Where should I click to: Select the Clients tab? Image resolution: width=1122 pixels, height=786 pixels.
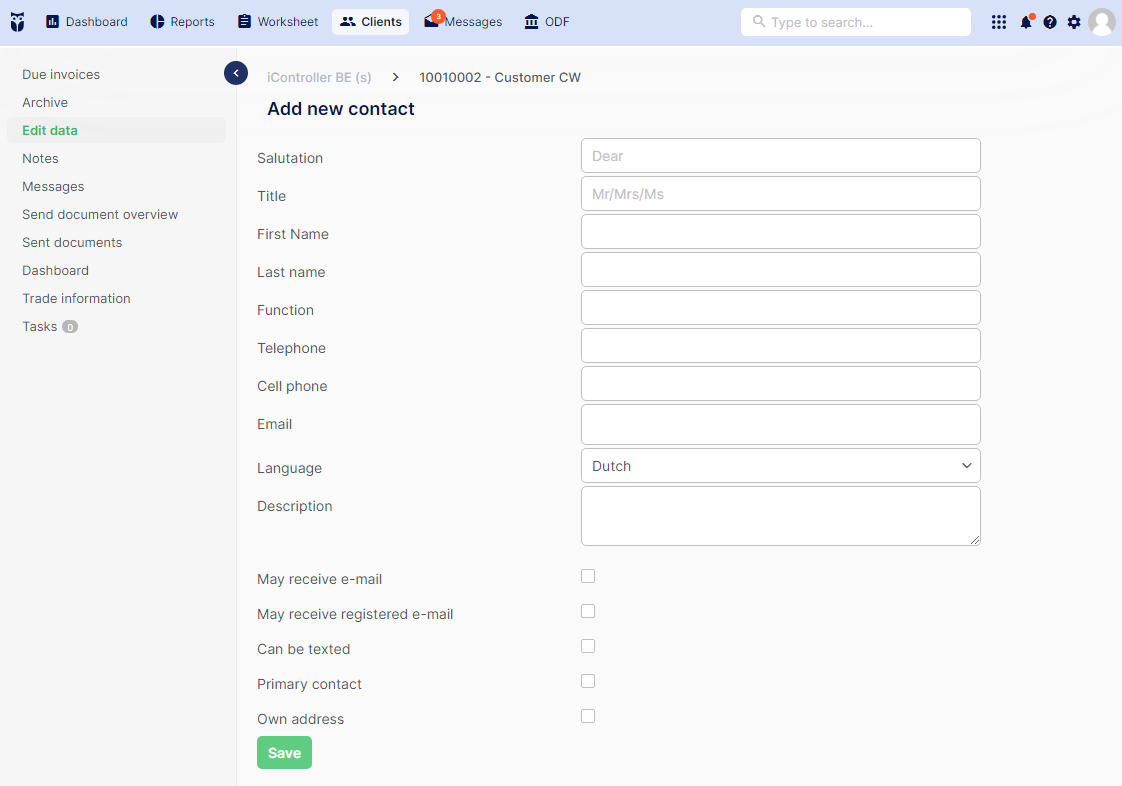(371, 21)
